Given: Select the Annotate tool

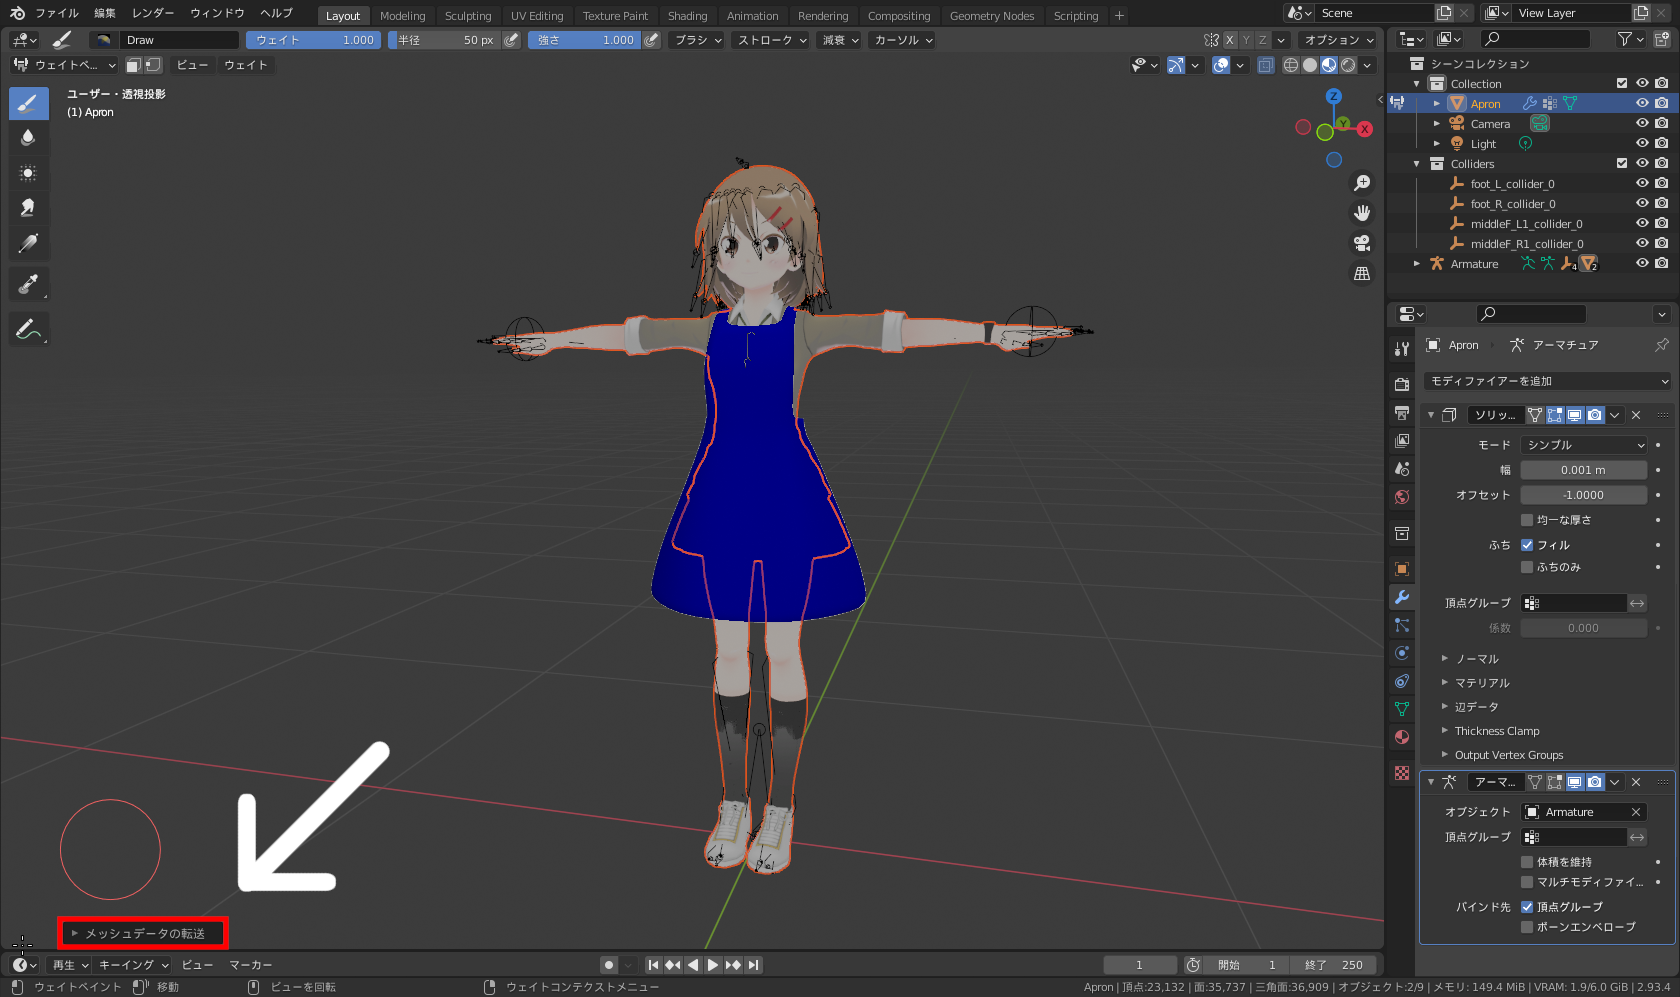Looking at the screenshot, I should (28, 328).
